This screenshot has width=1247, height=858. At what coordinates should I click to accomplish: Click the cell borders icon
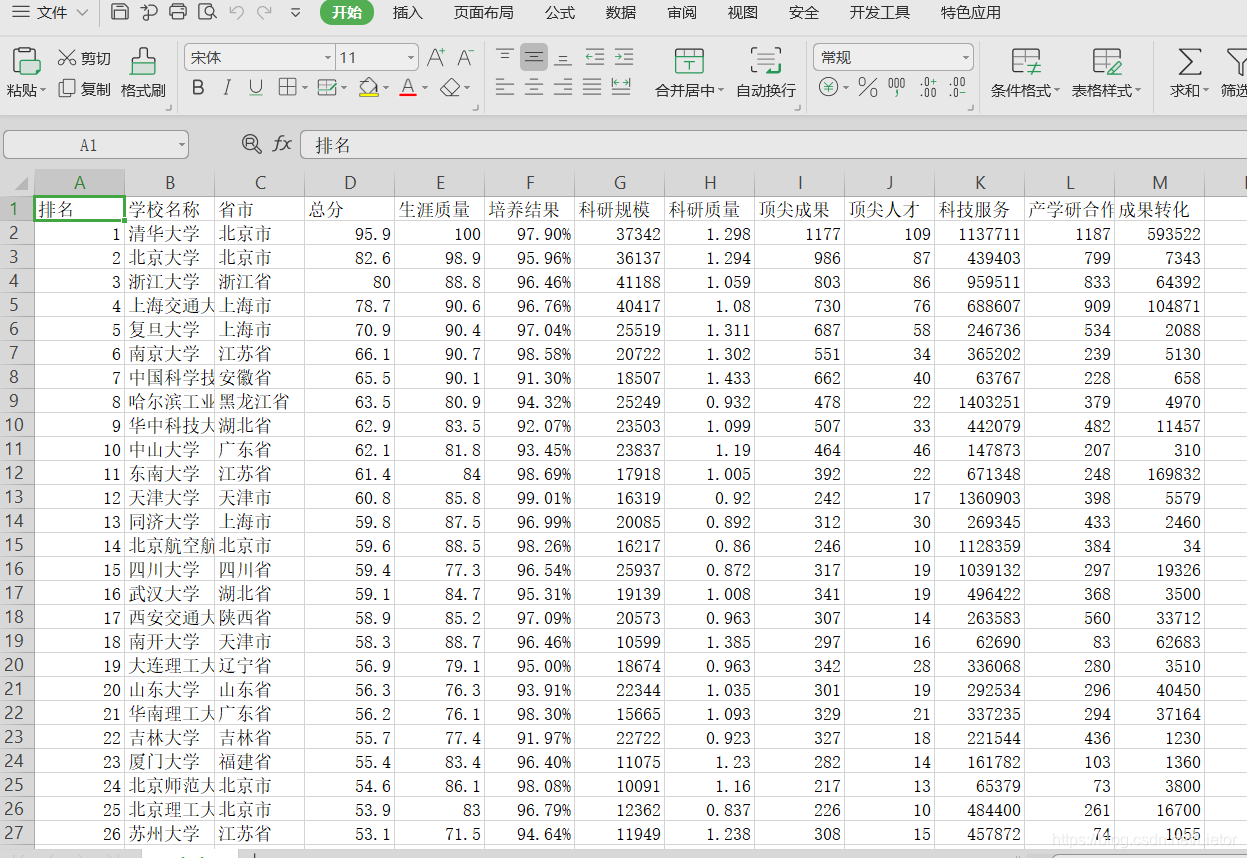click(287, 88)
